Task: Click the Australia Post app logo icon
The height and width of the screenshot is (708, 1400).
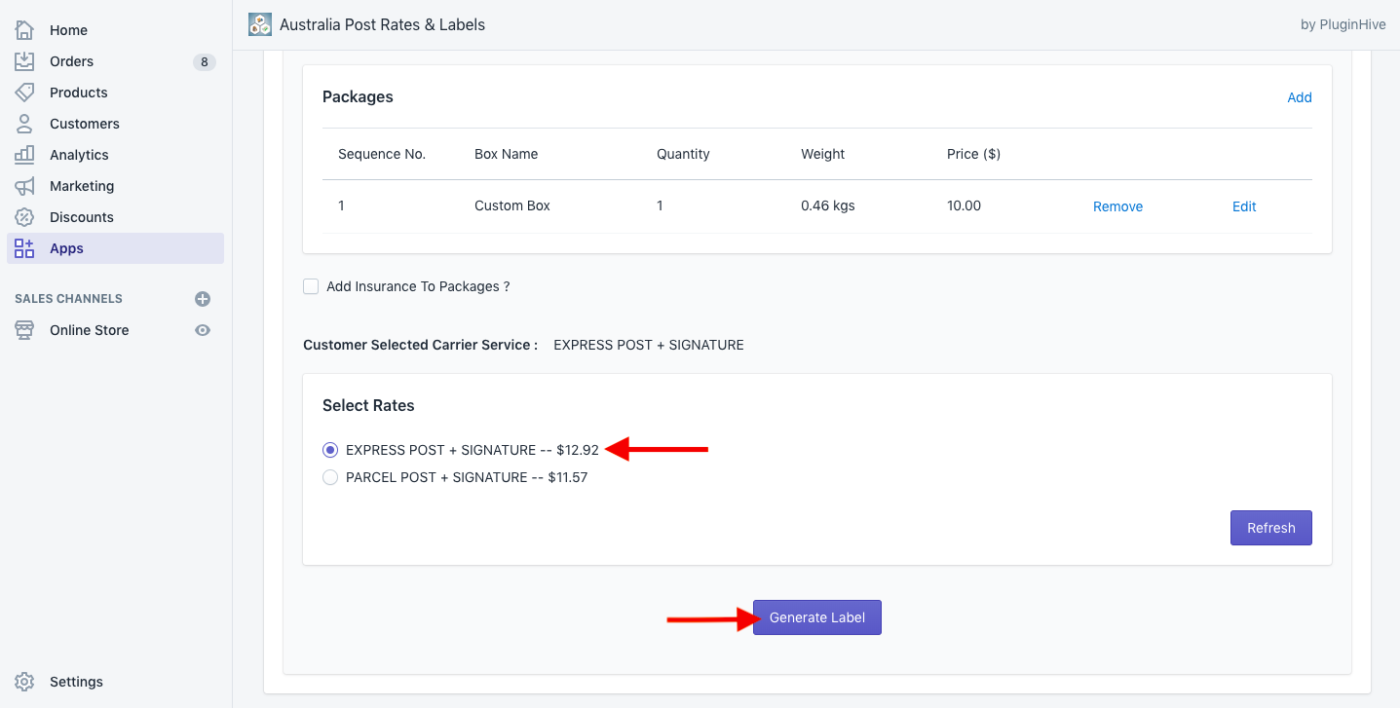Action: point(260,24)
